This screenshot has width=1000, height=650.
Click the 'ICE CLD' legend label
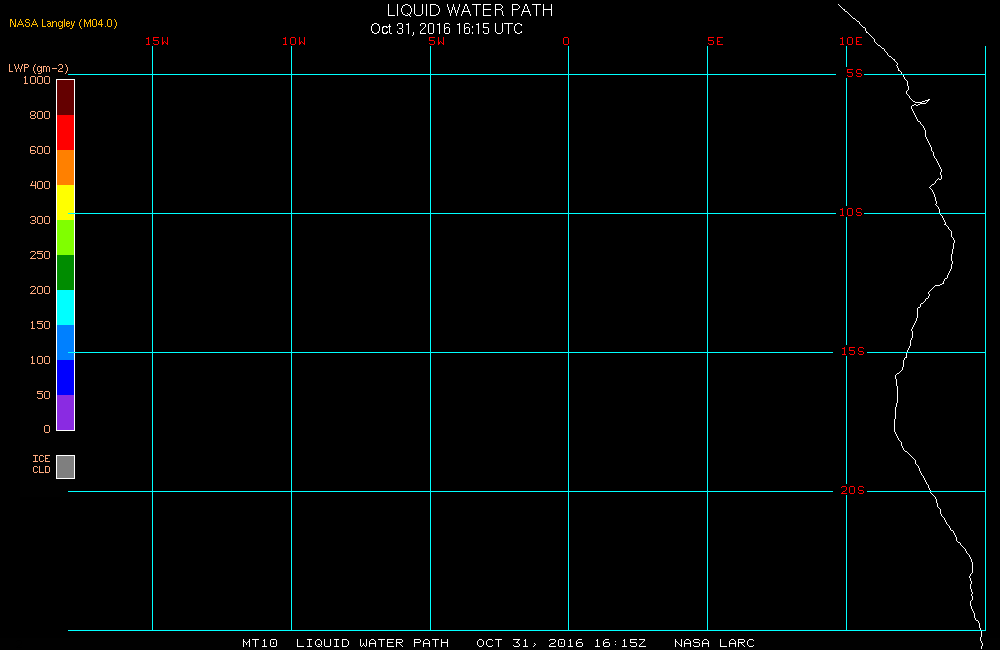(x=41, y=464)
